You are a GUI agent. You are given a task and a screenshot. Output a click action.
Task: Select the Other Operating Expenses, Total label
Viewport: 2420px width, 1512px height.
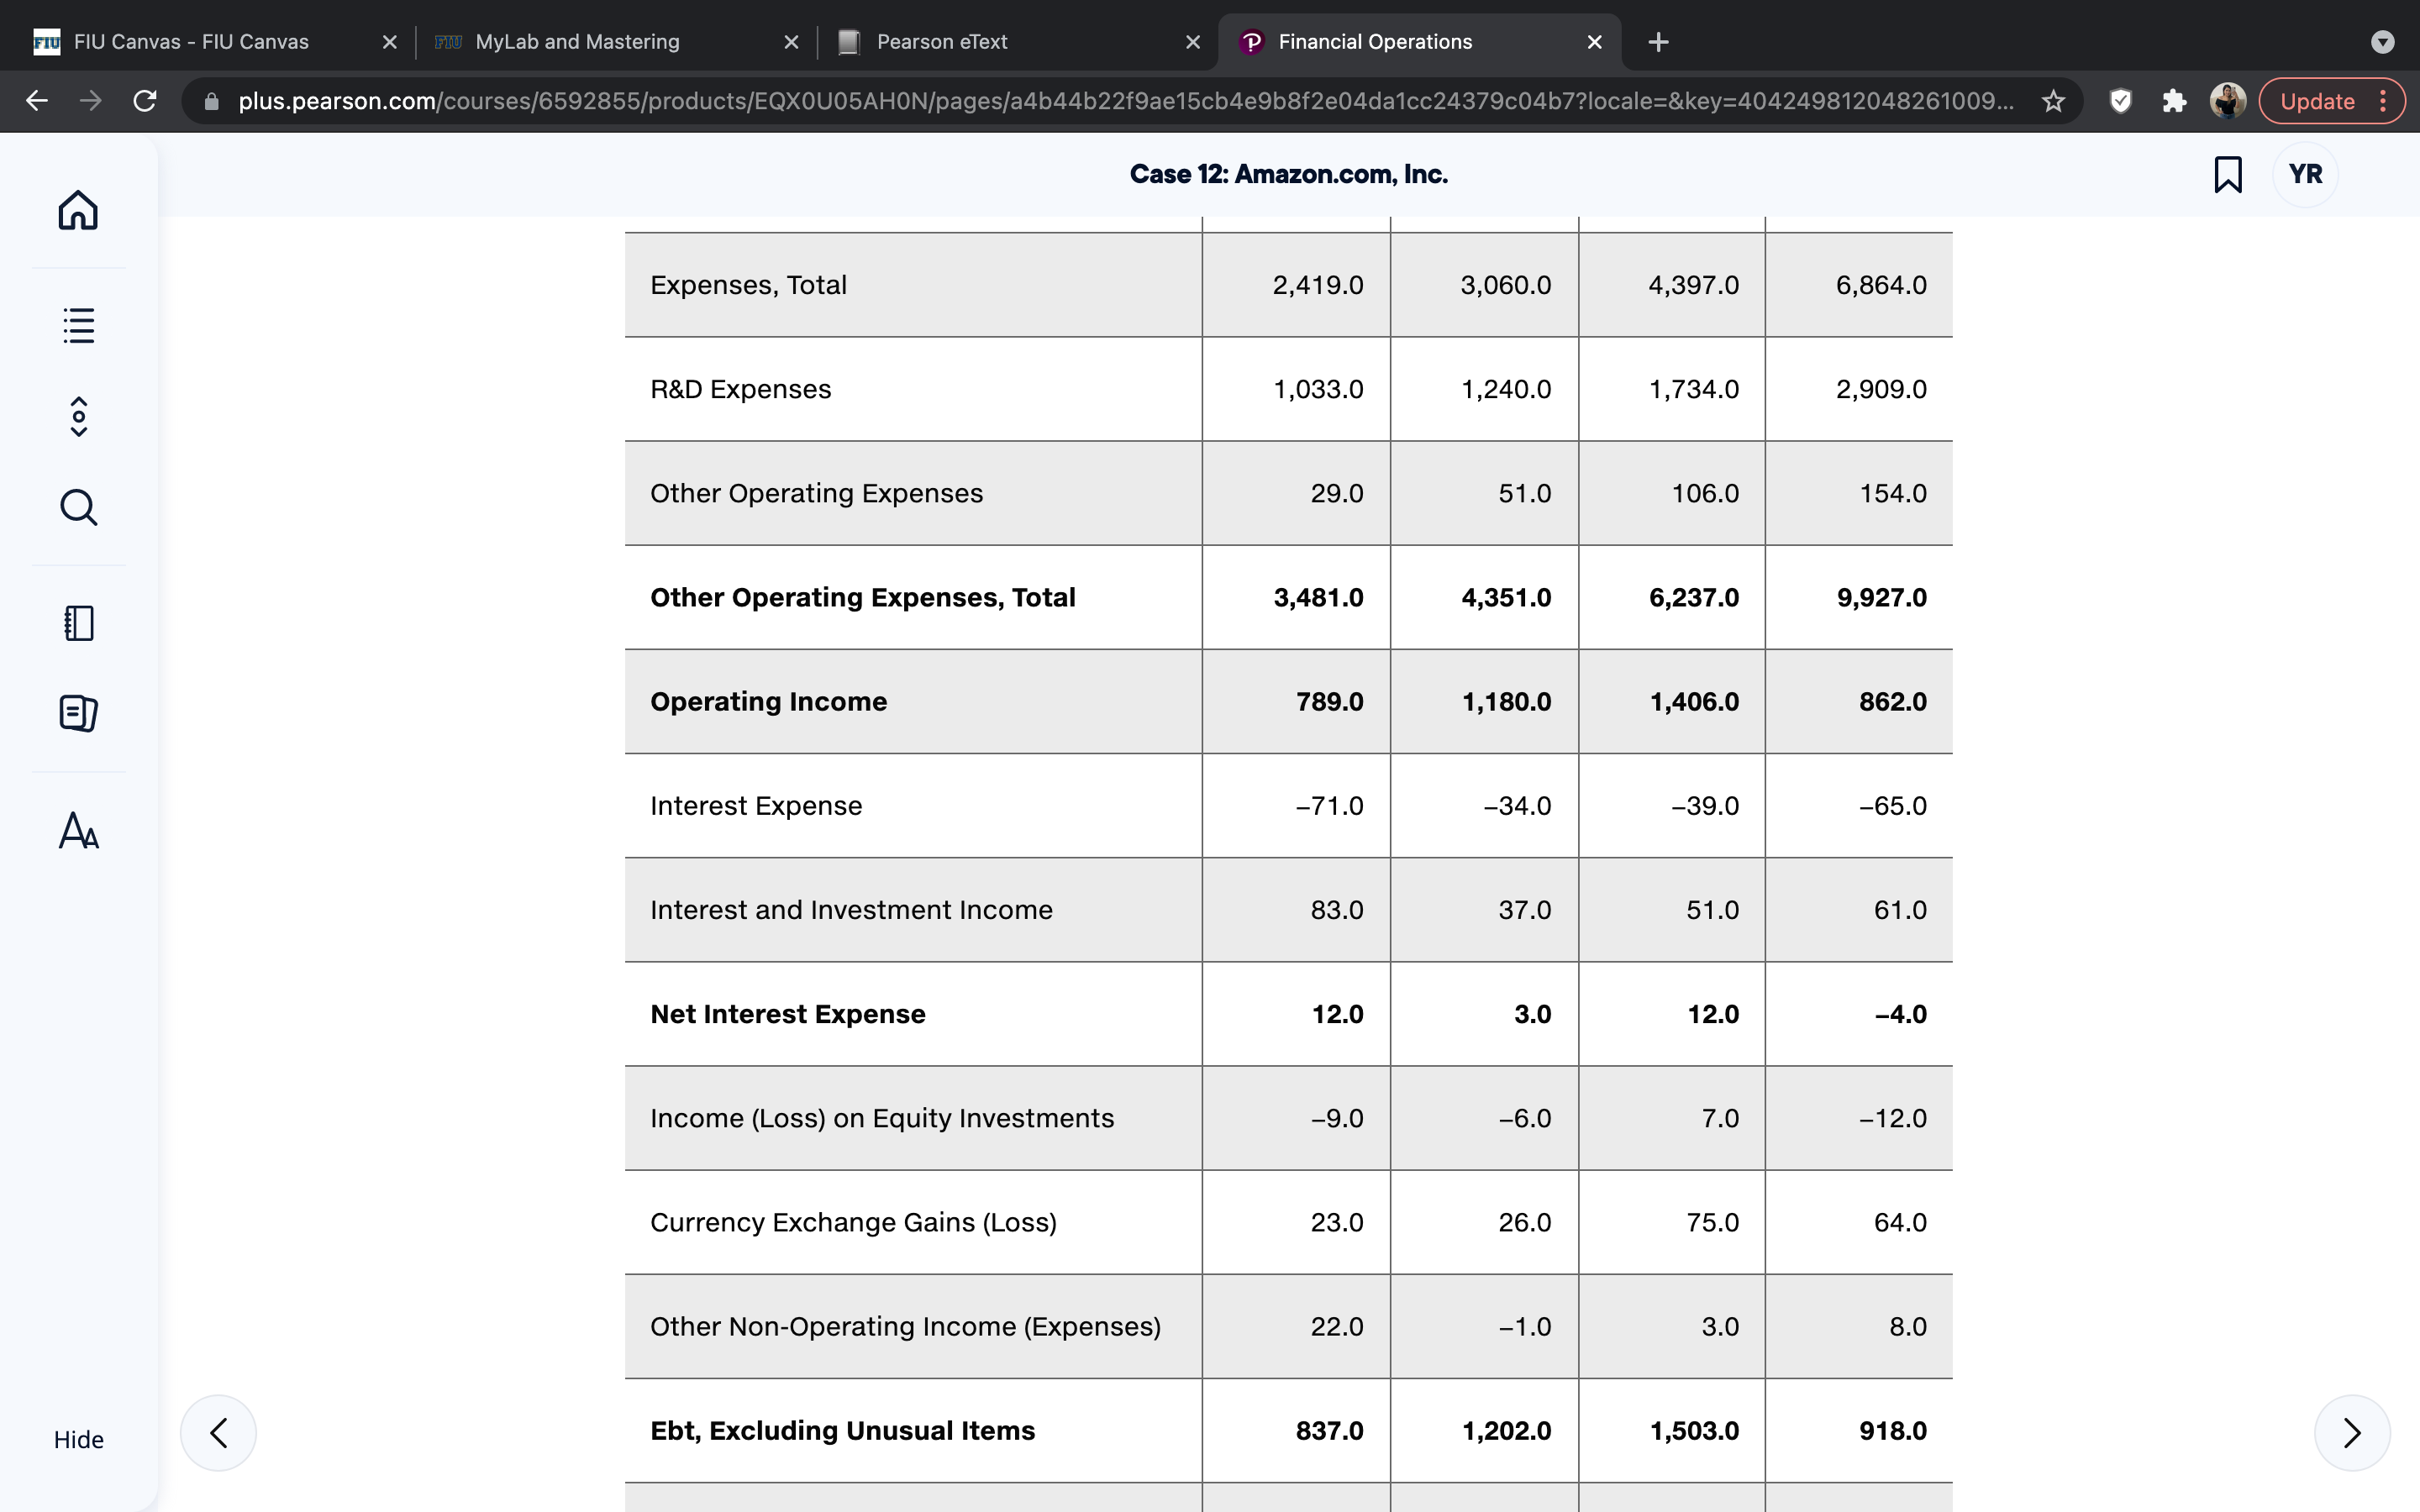(862, 597)
